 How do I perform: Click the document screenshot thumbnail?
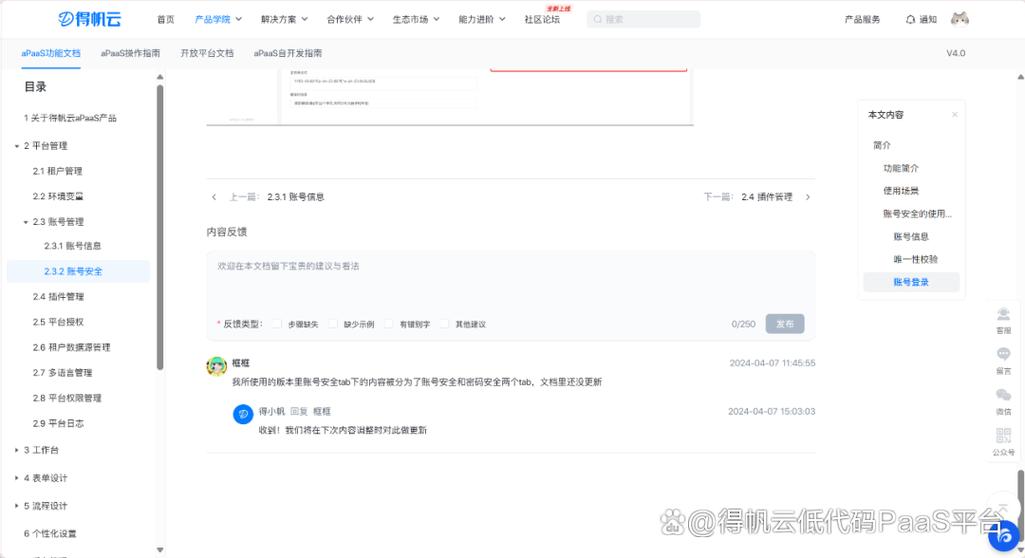pos(450,96)
